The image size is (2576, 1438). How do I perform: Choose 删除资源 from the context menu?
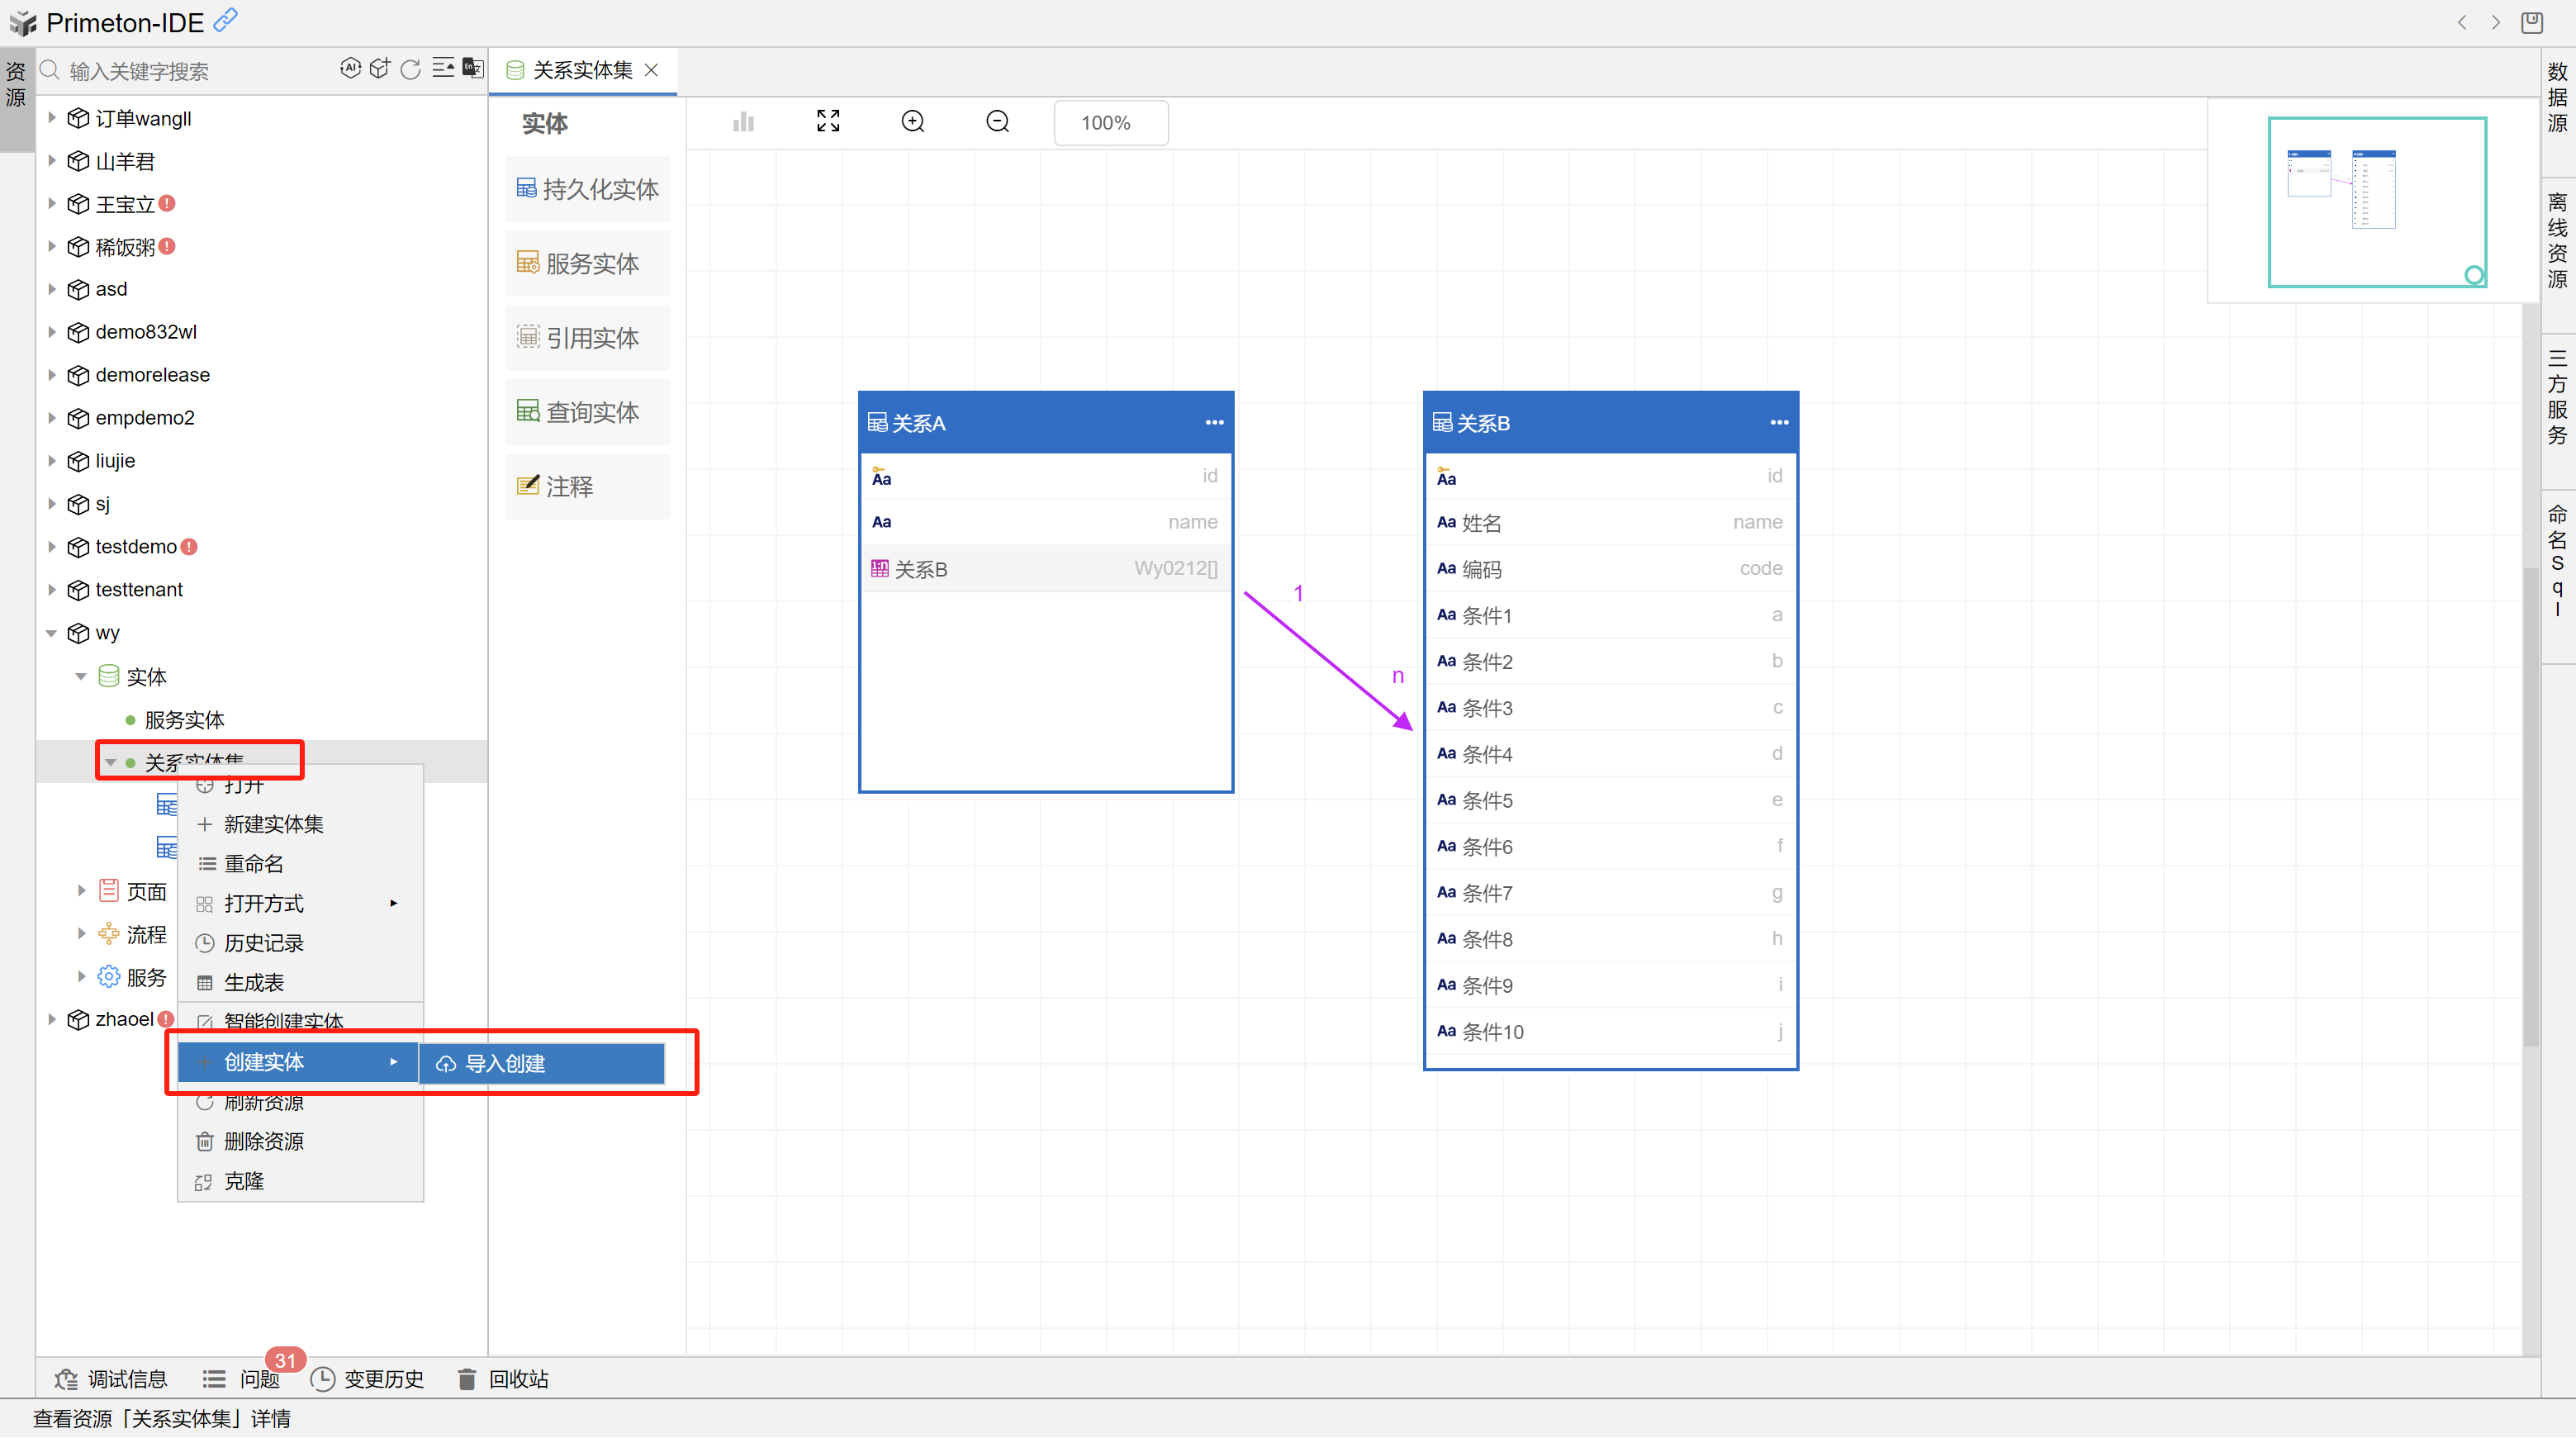point(263,1141)
